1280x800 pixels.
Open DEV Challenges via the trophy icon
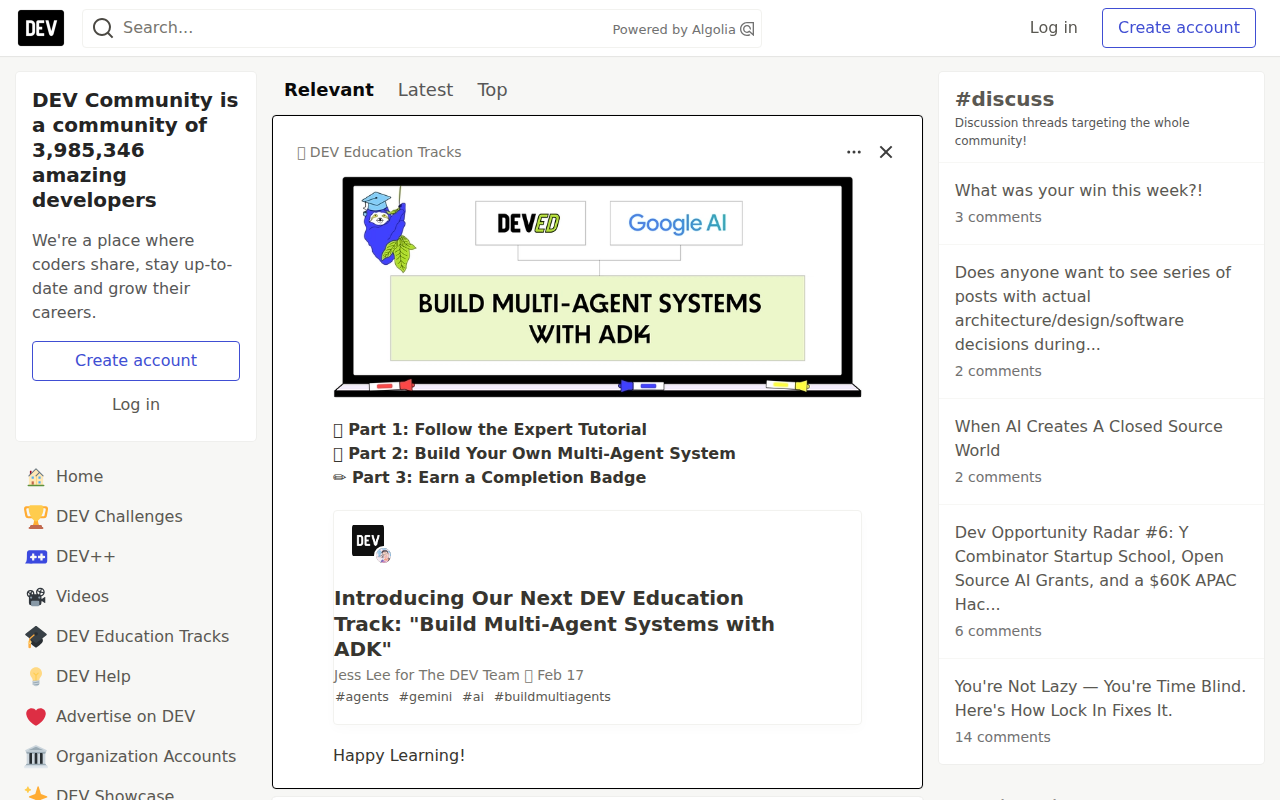tap(36, 517)
